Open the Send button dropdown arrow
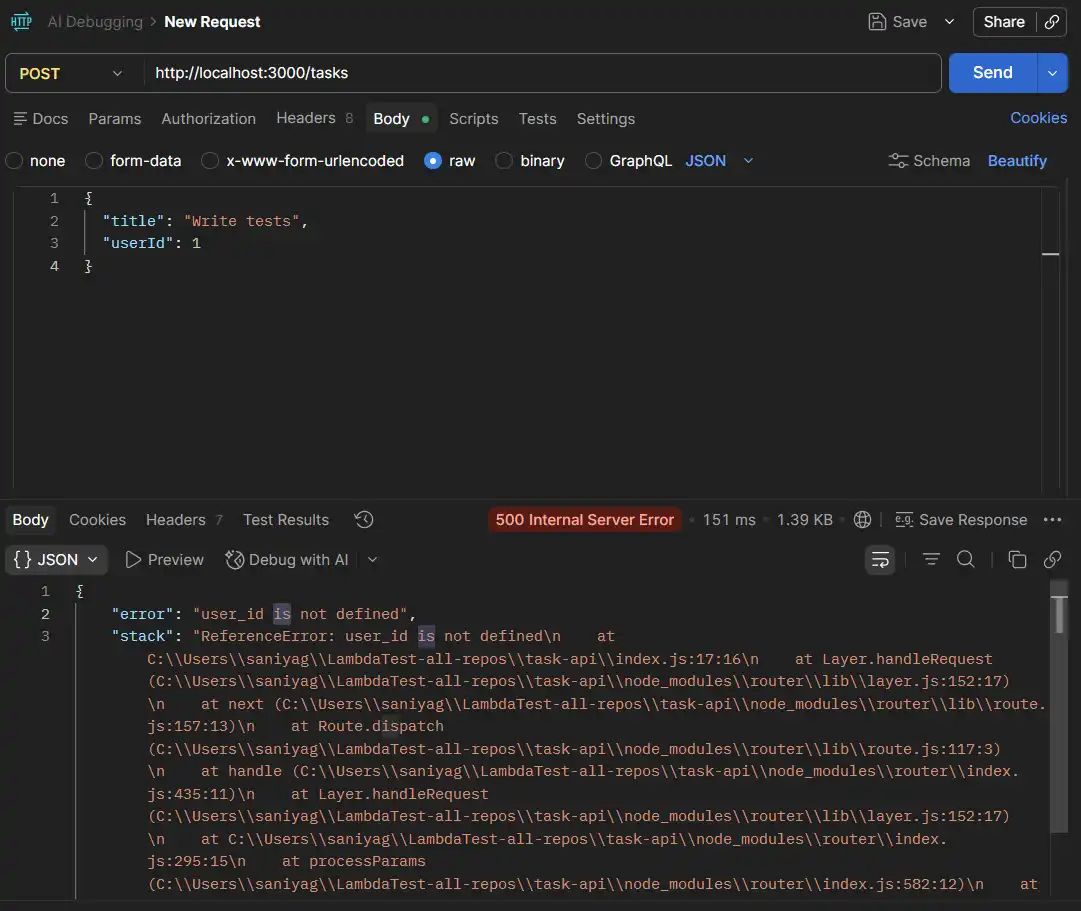 tap(1052, 73)
